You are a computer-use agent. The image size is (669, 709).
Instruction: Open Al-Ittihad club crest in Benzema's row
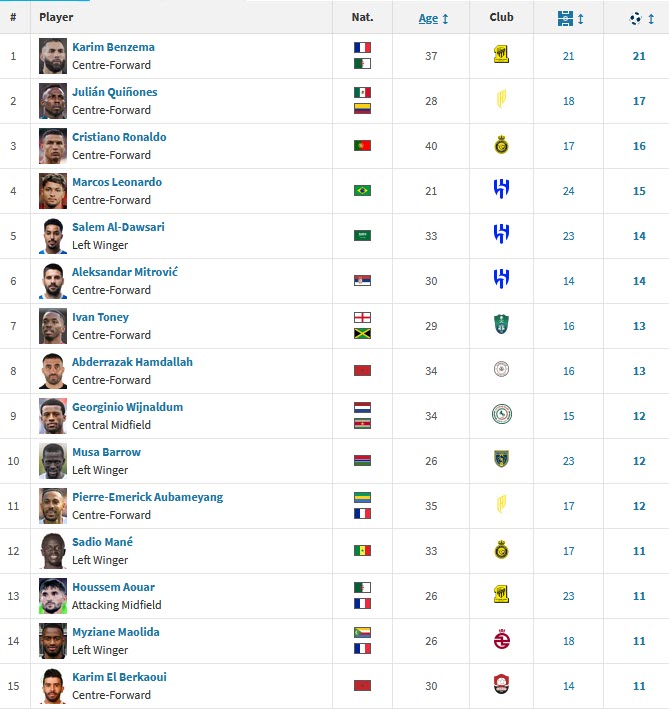pos(501,55)
